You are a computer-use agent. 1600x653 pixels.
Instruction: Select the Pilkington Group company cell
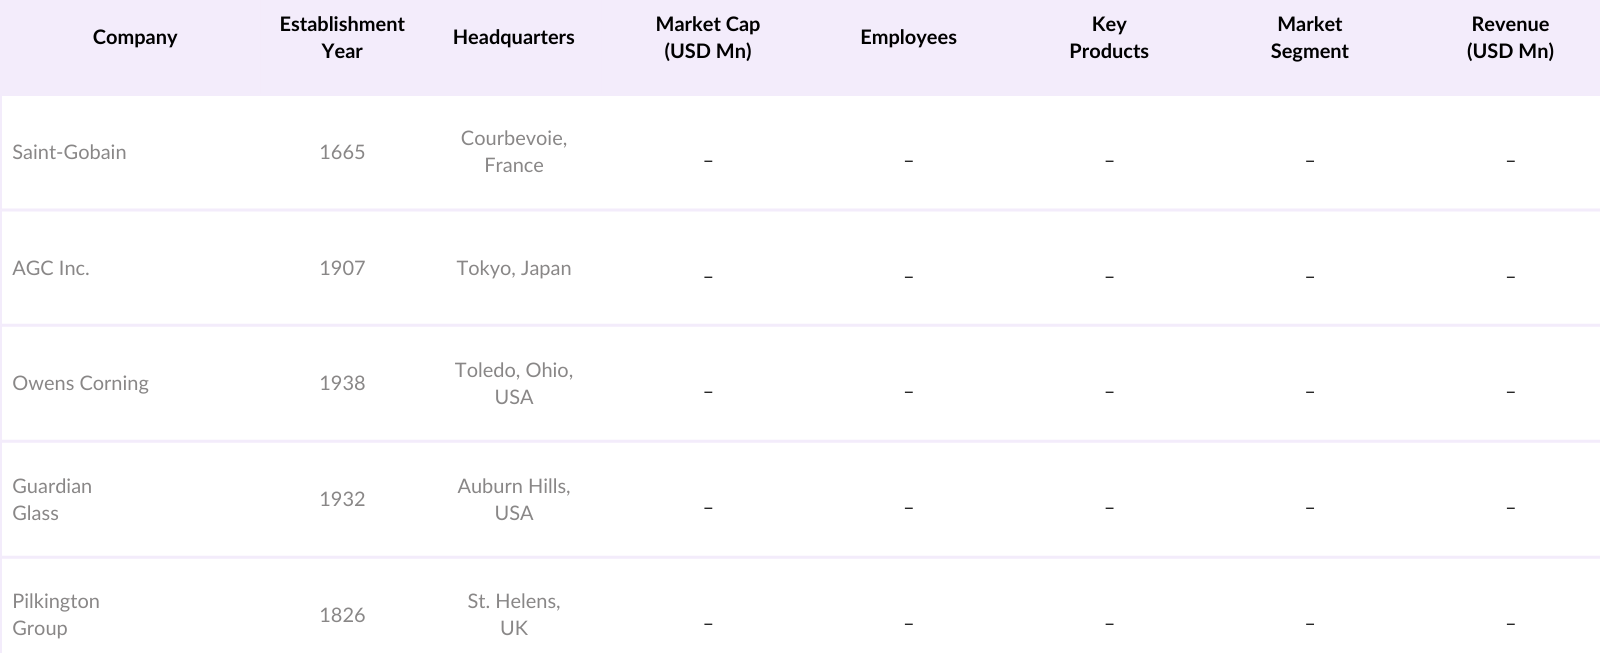point(56,614)
